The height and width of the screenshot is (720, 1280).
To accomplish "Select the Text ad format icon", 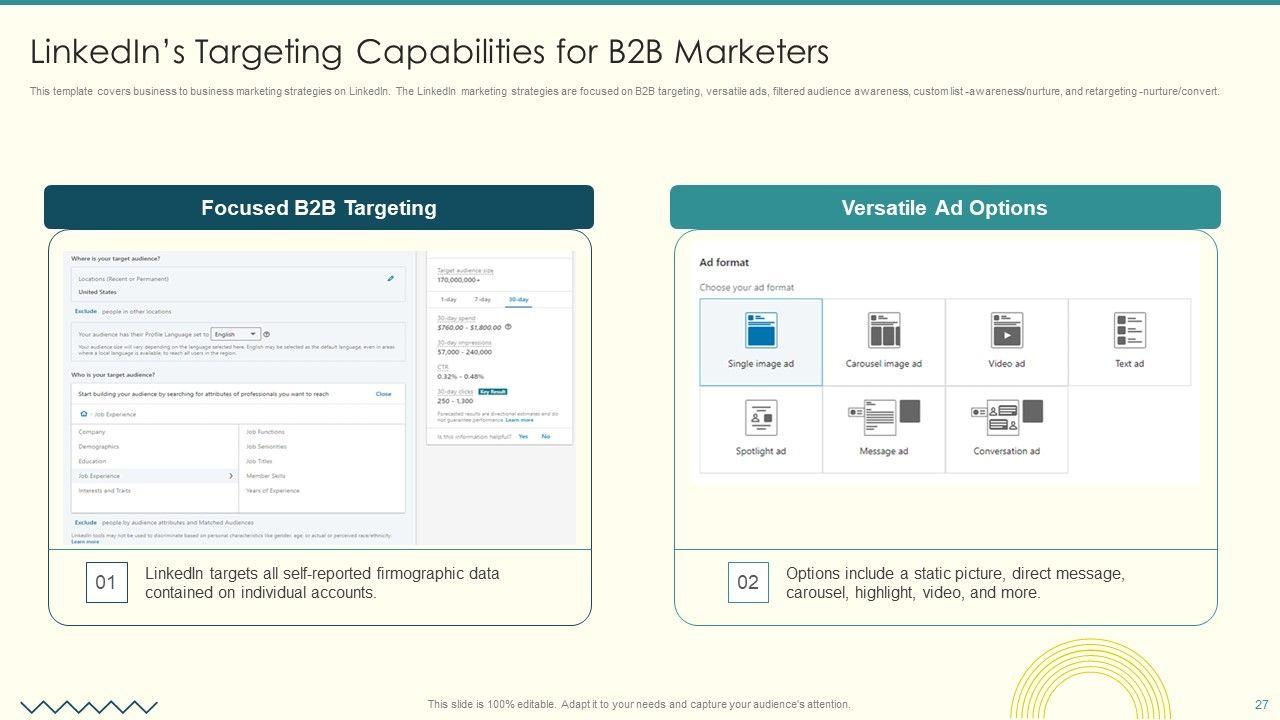I will [x=1129, y=330].
